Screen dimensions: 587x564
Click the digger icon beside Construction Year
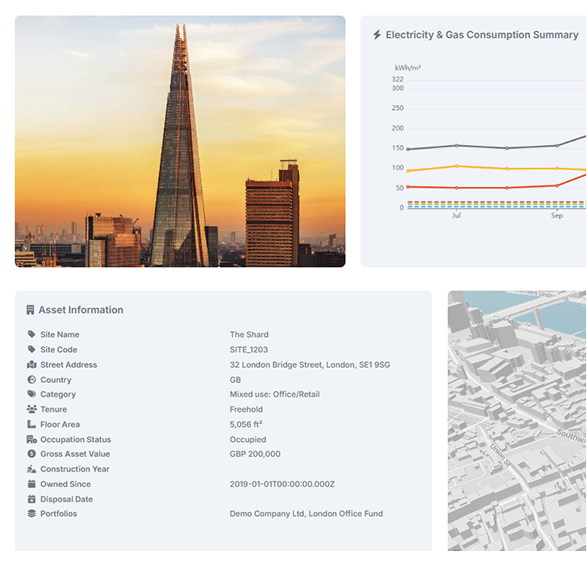(31, 469)
